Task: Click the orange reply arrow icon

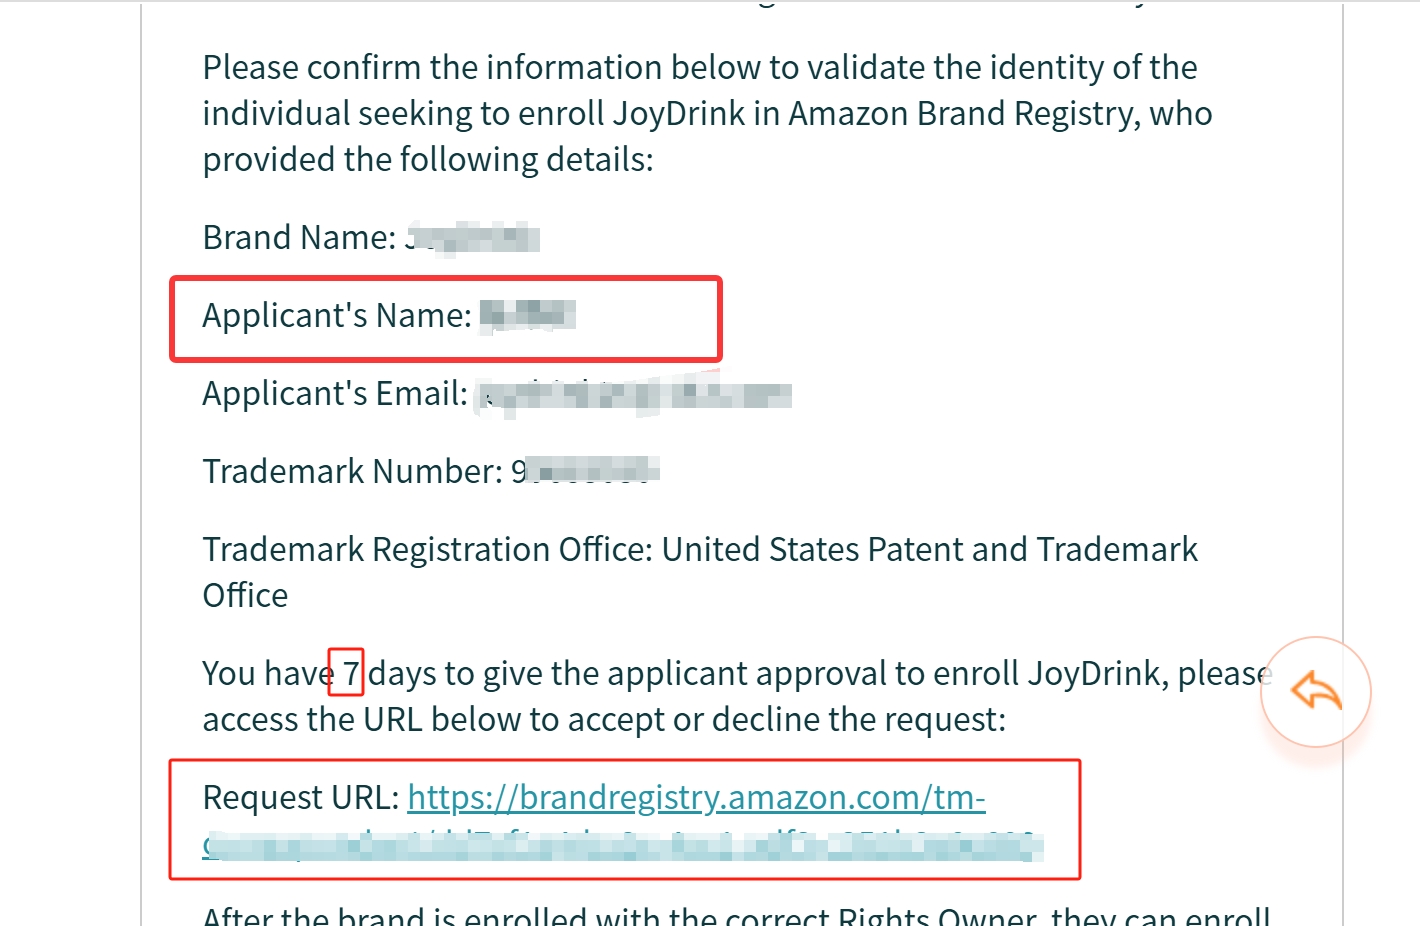Action: point(1315,691)
